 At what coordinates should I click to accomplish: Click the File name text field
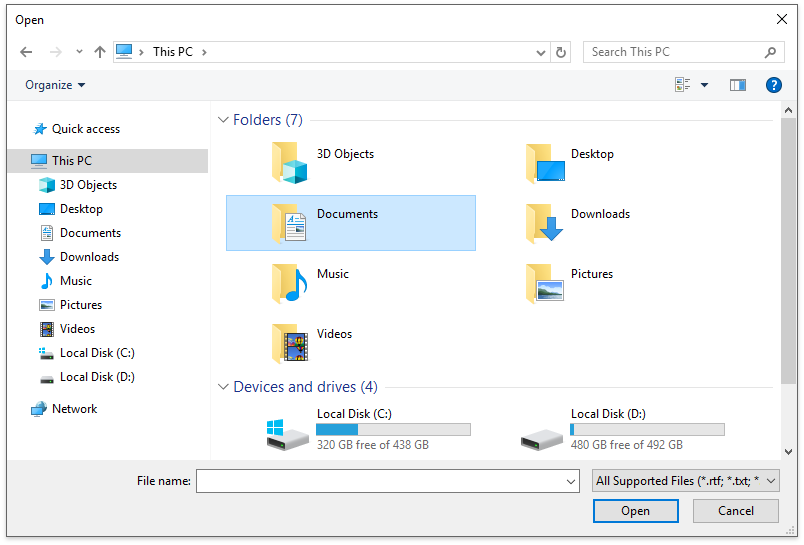point(380,481)
